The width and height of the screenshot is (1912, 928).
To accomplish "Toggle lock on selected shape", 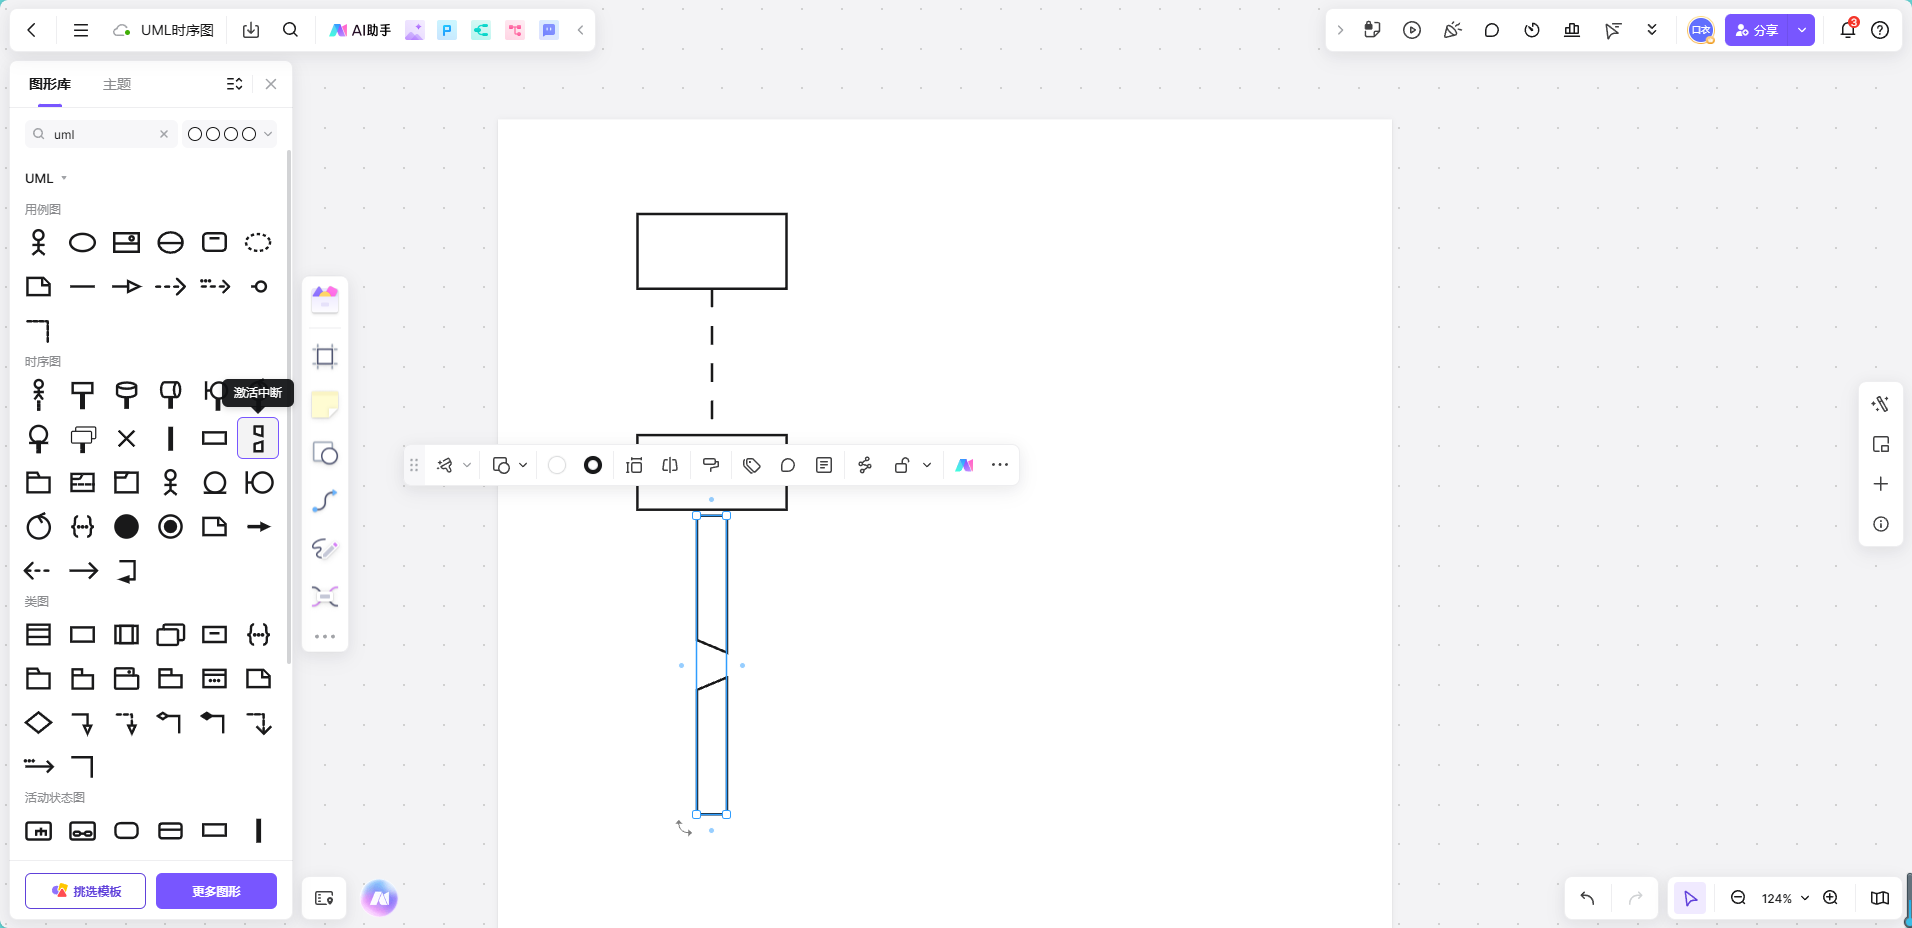I will coord(901,465).
